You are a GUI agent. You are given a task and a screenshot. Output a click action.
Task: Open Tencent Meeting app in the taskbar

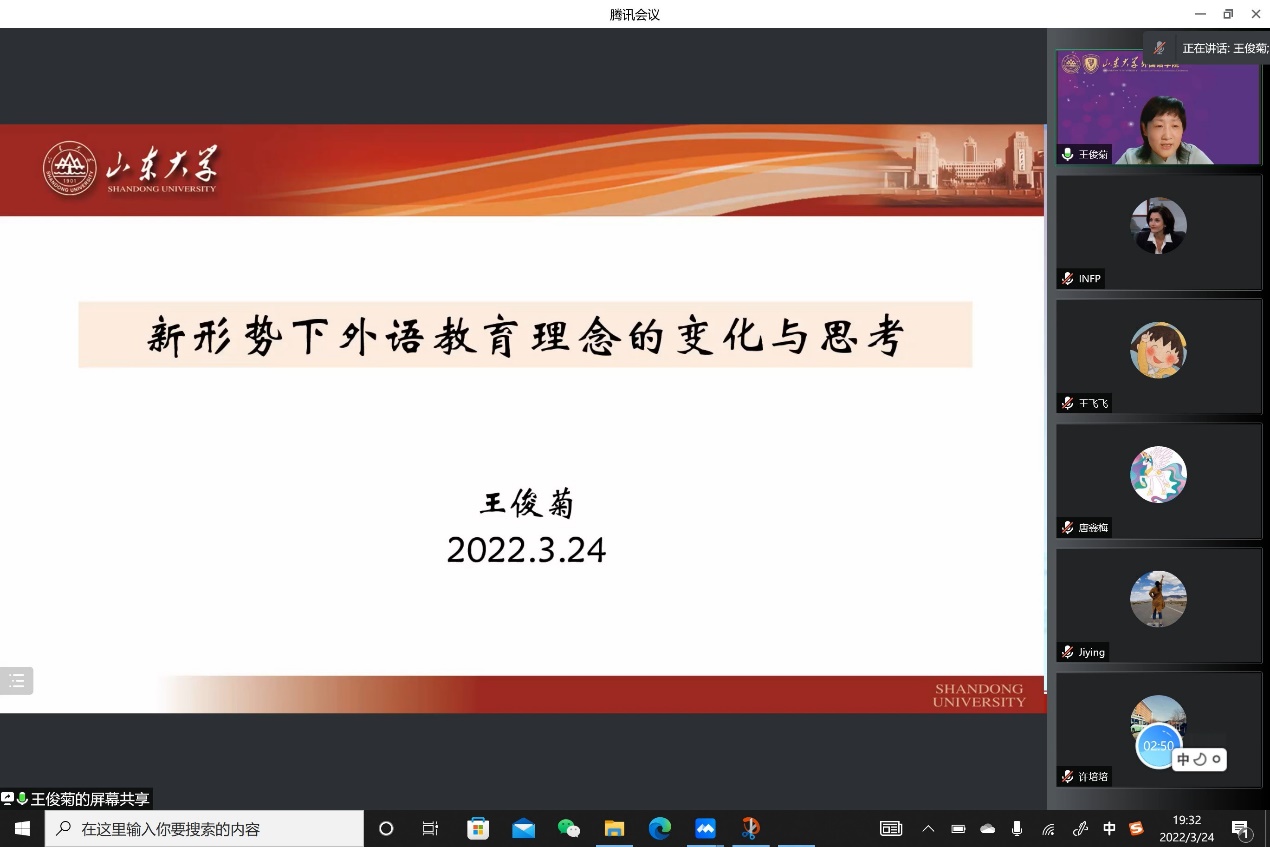coord(705,828)
